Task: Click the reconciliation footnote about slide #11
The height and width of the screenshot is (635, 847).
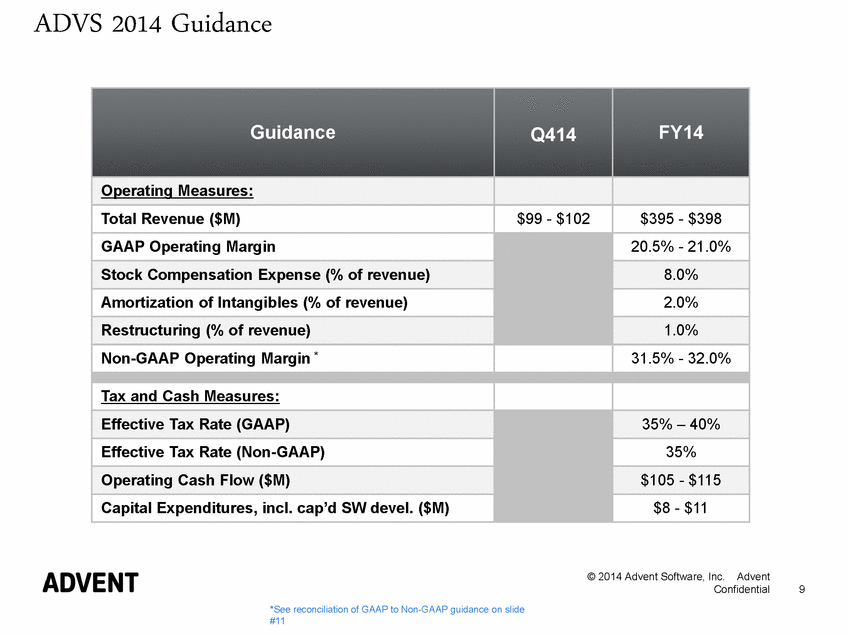Action: pyautogui.click(x=397, y=615)
